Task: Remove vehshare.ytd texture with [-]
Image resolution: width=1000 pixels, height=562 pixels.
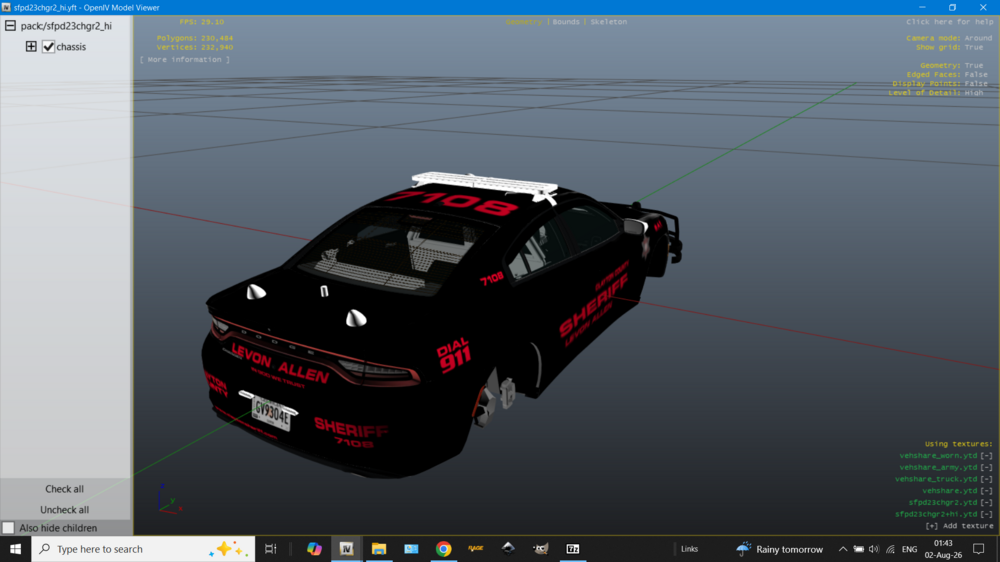Action: [987, 491]
